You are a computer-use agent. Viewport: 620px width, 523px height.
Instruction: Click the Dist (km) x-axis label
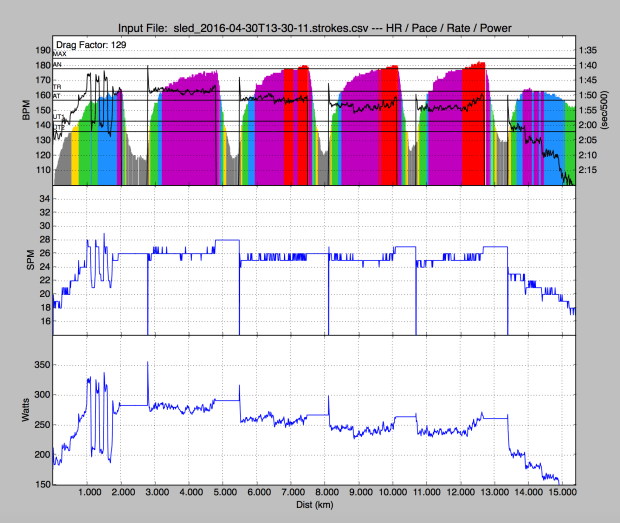(x=313, y=507)
